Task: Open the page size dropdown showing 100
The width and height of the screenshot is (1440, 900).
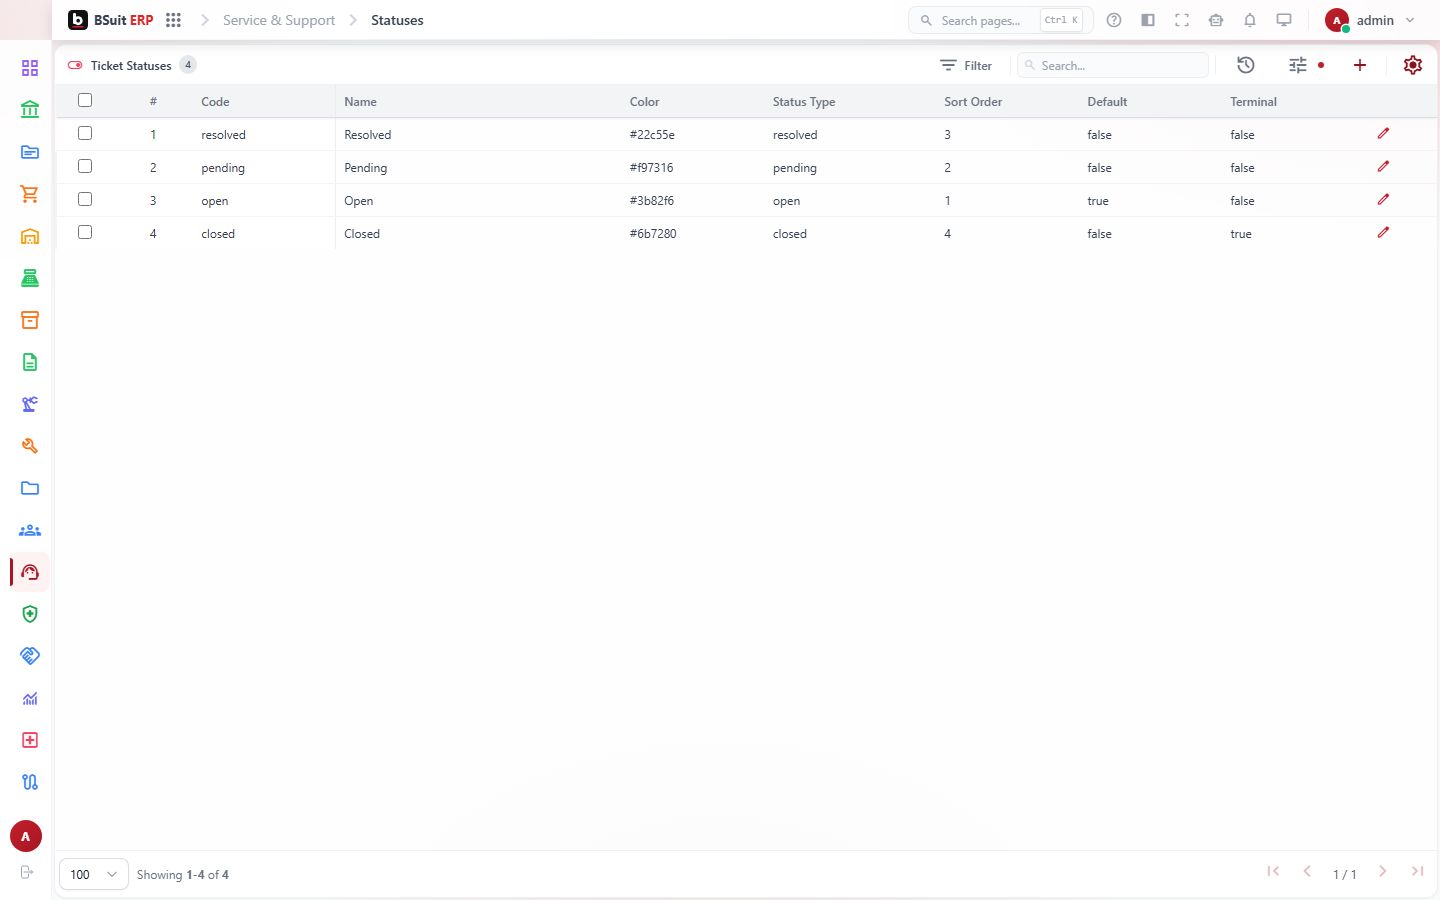Action: tap(94, 874)
